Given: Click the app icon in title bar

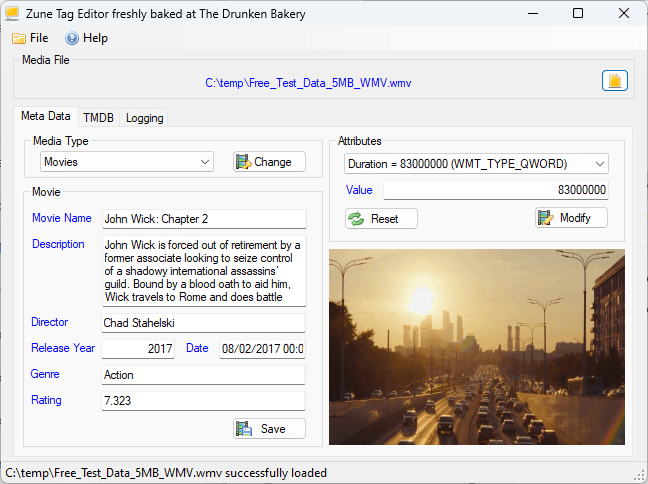Looking at the screenshot, I should point(12,14).
